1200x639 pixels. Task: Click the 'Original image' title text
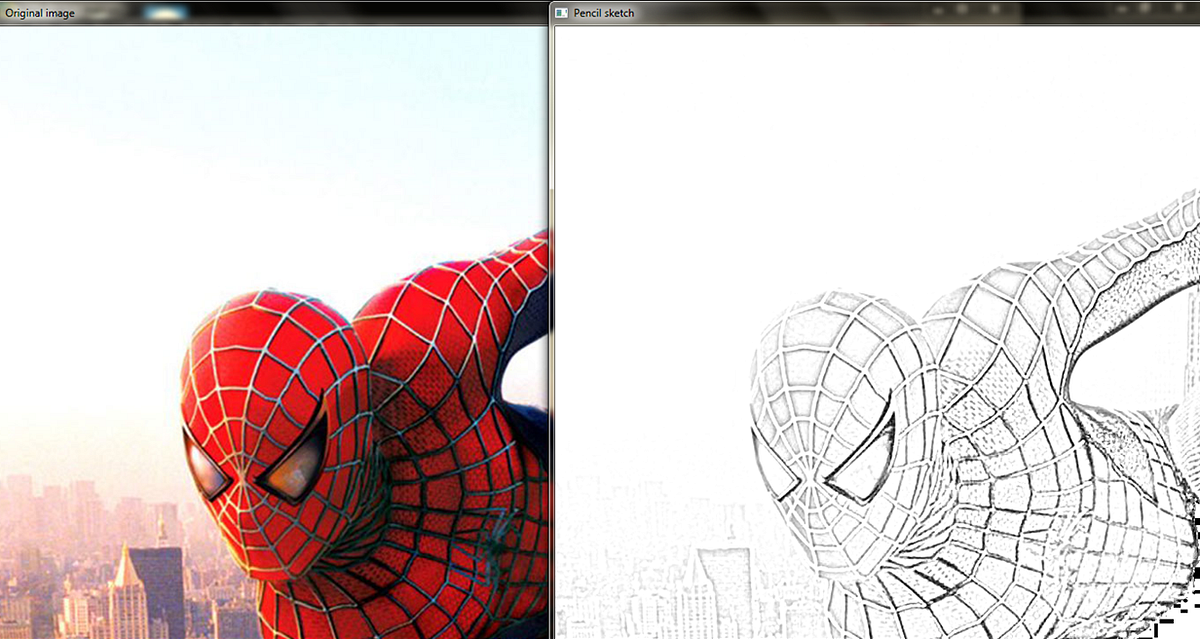point(39,13)
